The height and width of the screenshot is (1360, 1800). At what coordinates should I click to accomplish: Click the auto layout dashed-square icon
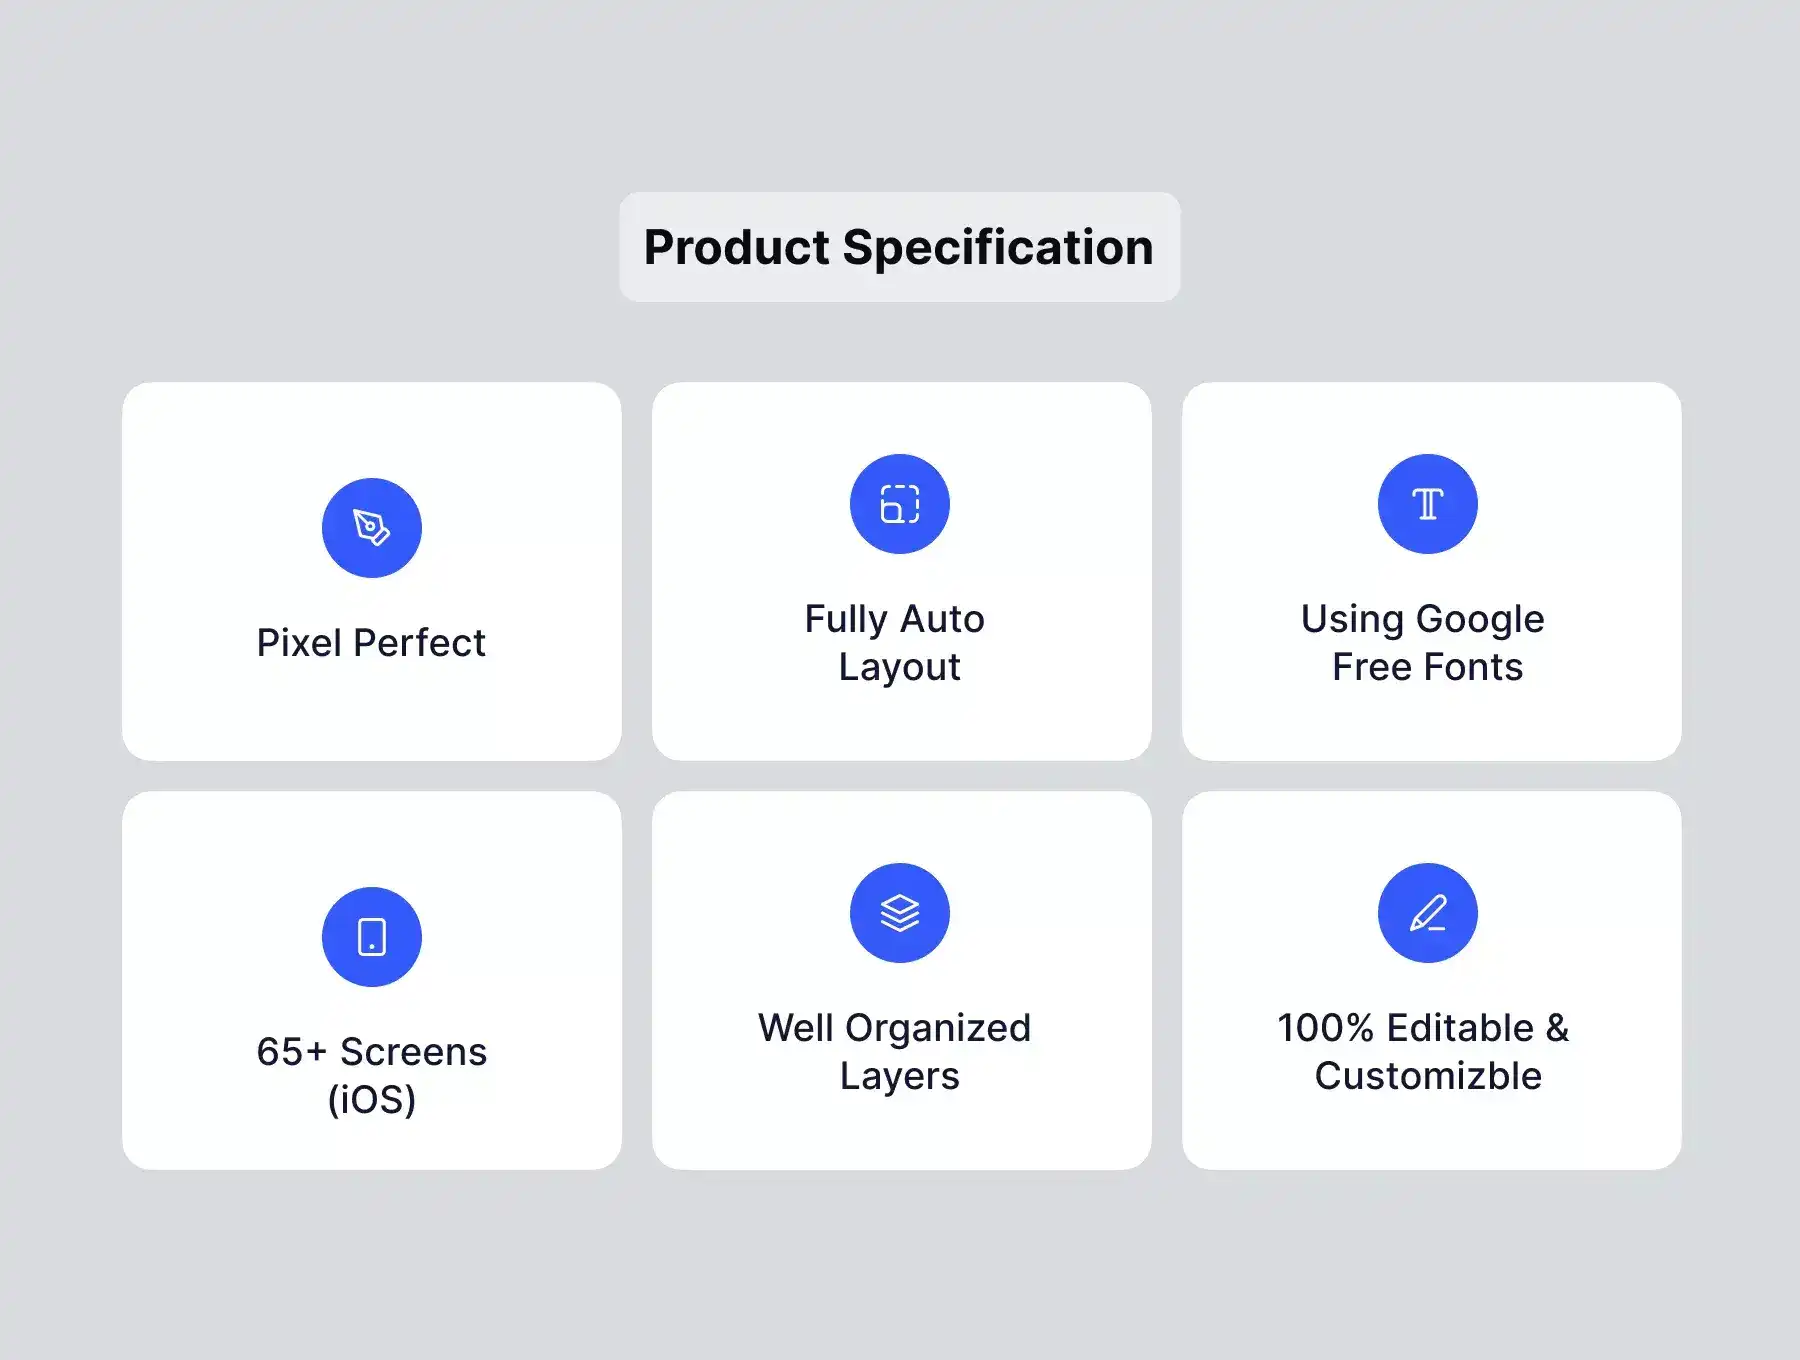899,504
